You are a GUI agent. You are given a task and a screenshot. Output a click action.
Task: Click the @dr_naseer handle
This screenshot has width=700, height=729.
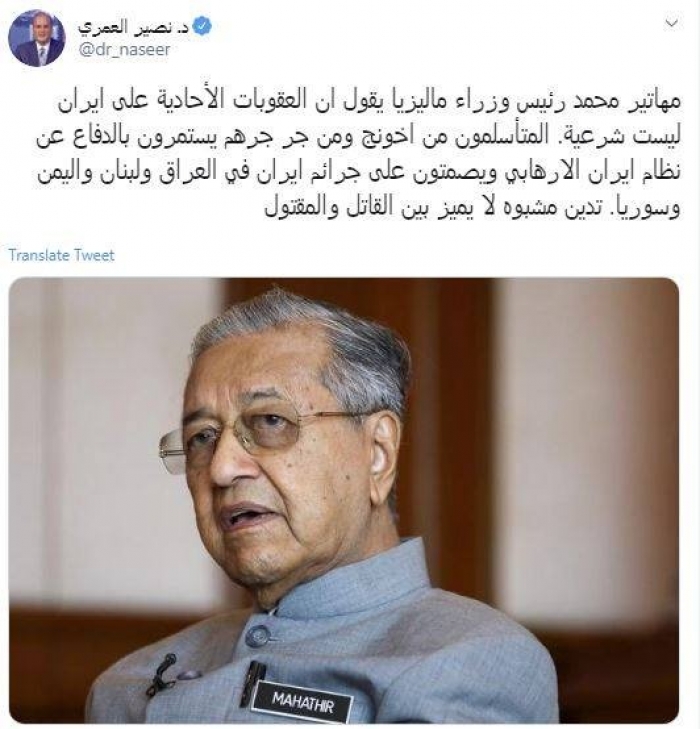pyautogui.click(x=124, y=49)
